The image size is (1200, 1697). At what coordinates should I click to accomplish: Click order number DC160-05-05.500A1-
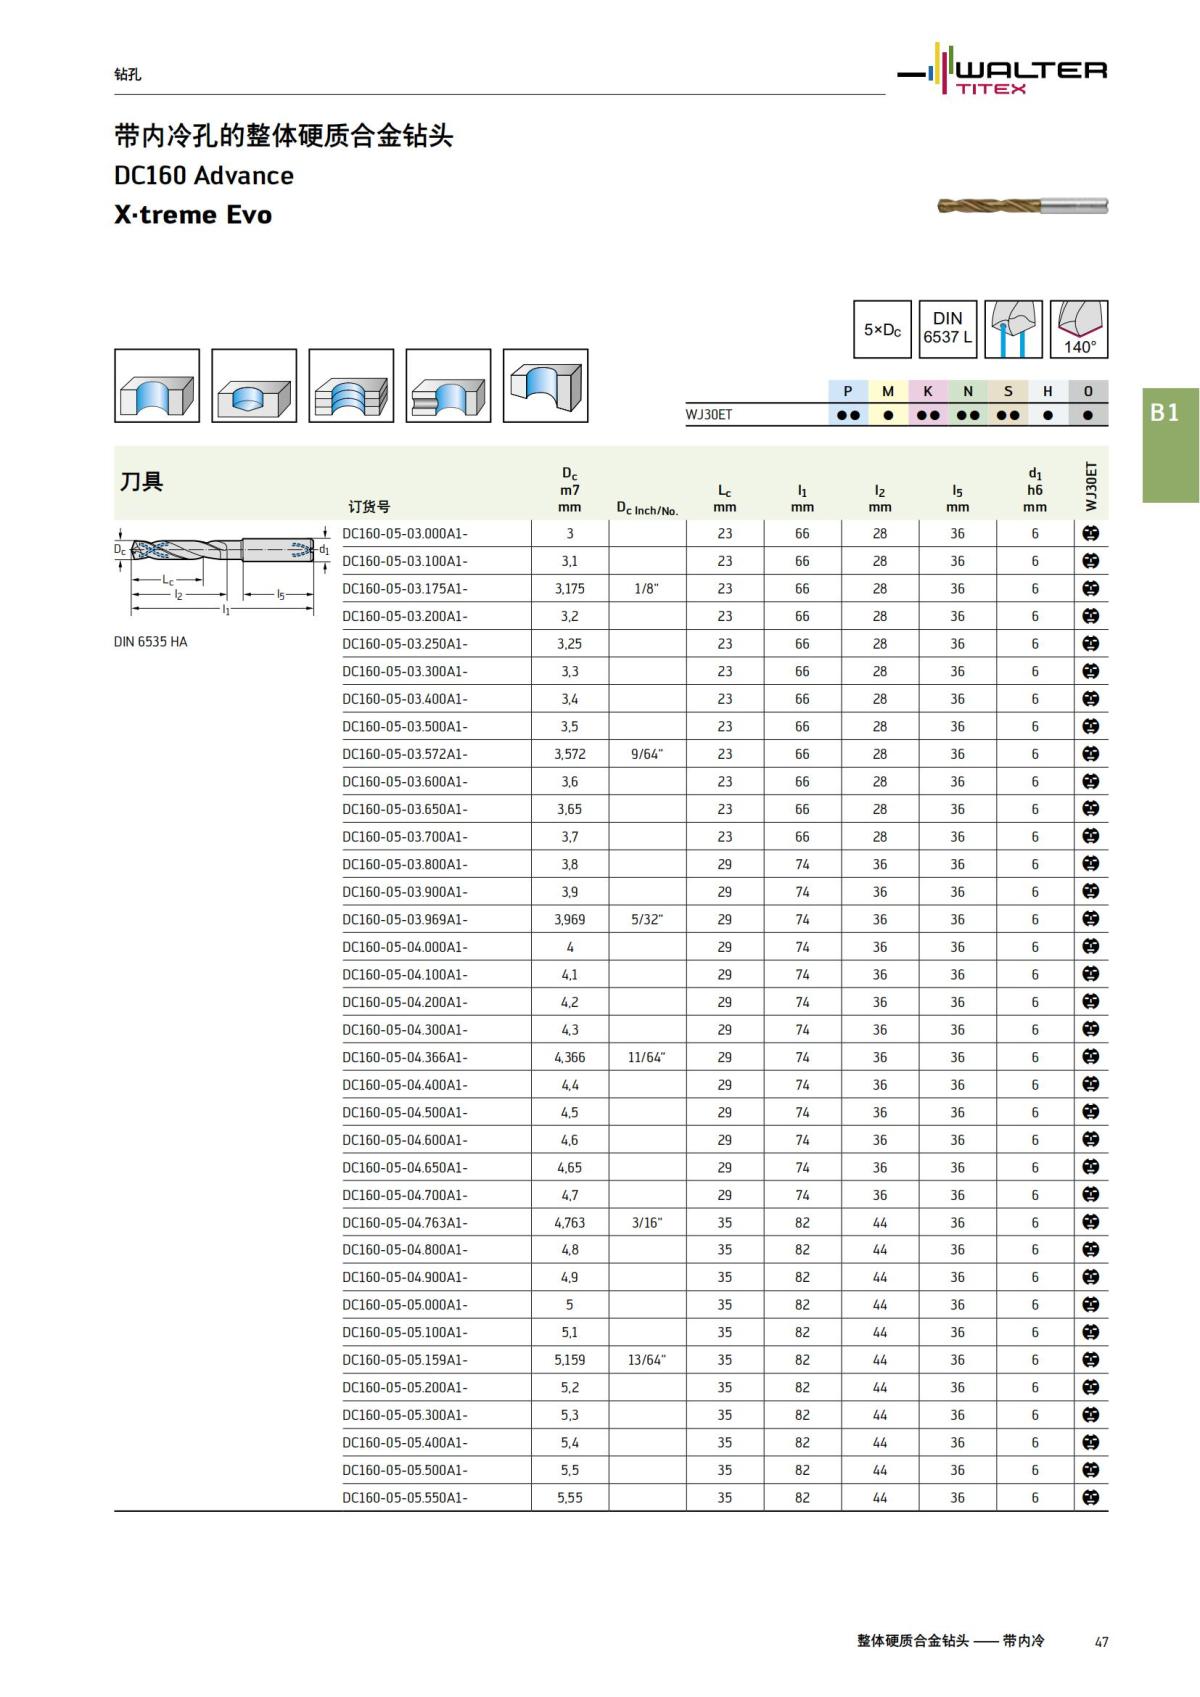[405, 1470]
